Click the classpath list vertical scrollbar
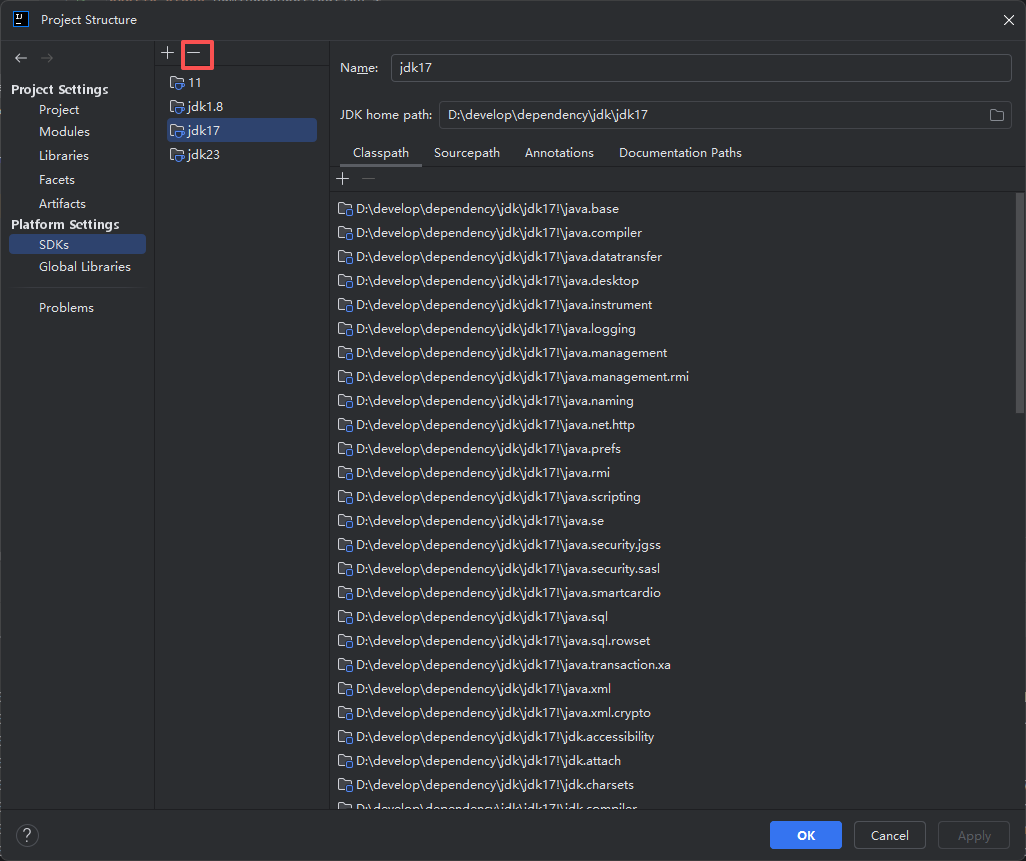Screen dimensions: 1026x861 pos(1019,303)
